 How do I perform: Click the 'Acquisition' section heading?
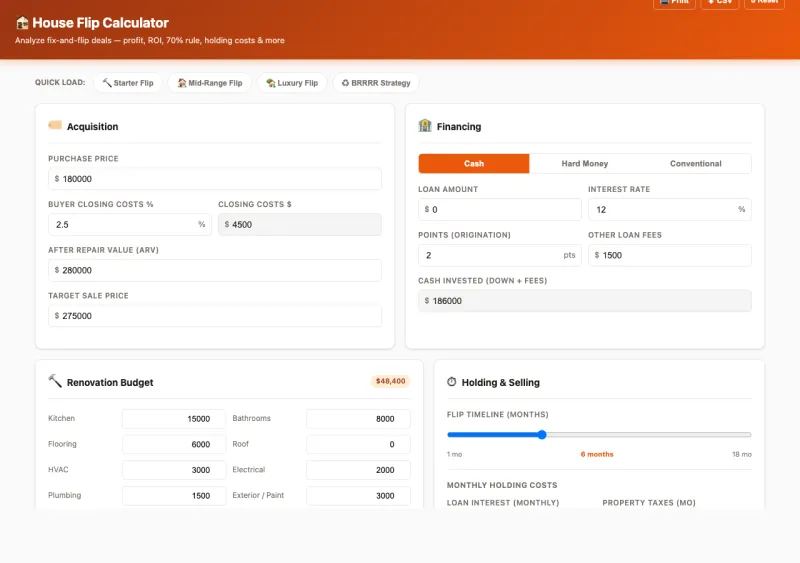pyautogui.click(x=92, y=127)
